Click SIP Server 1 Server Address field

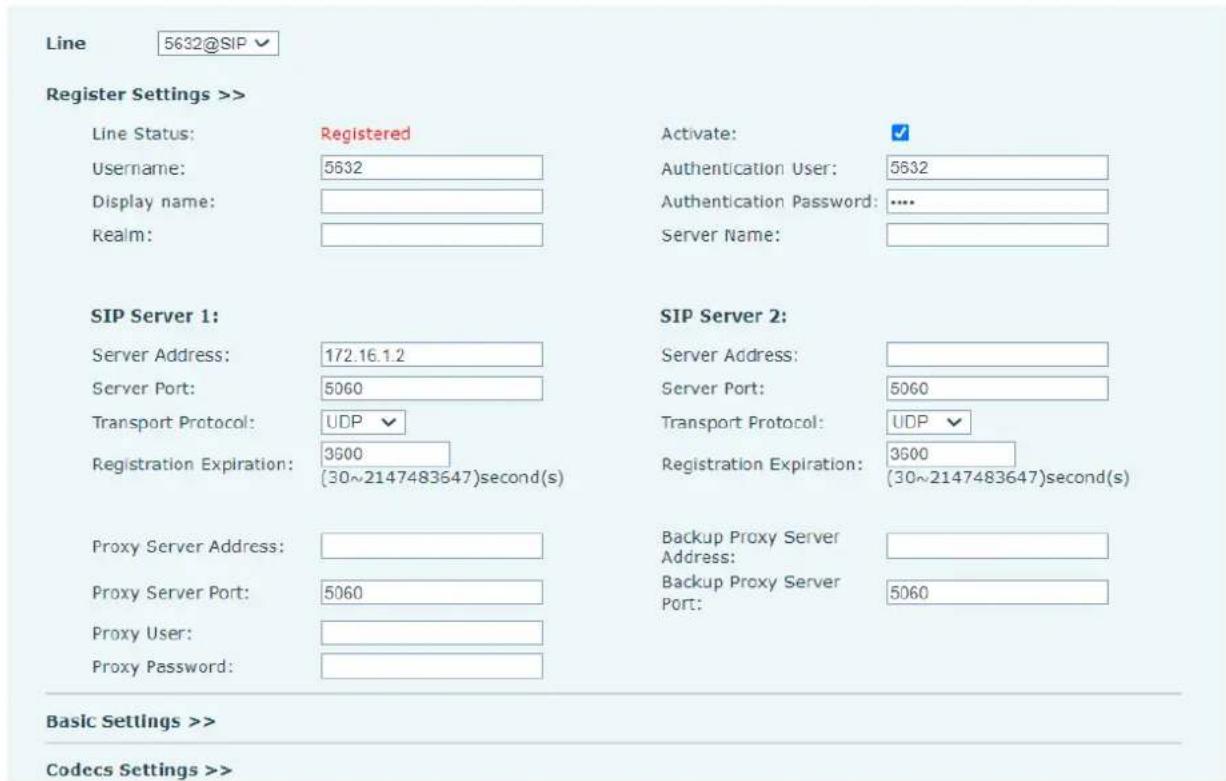coord(431,354)
